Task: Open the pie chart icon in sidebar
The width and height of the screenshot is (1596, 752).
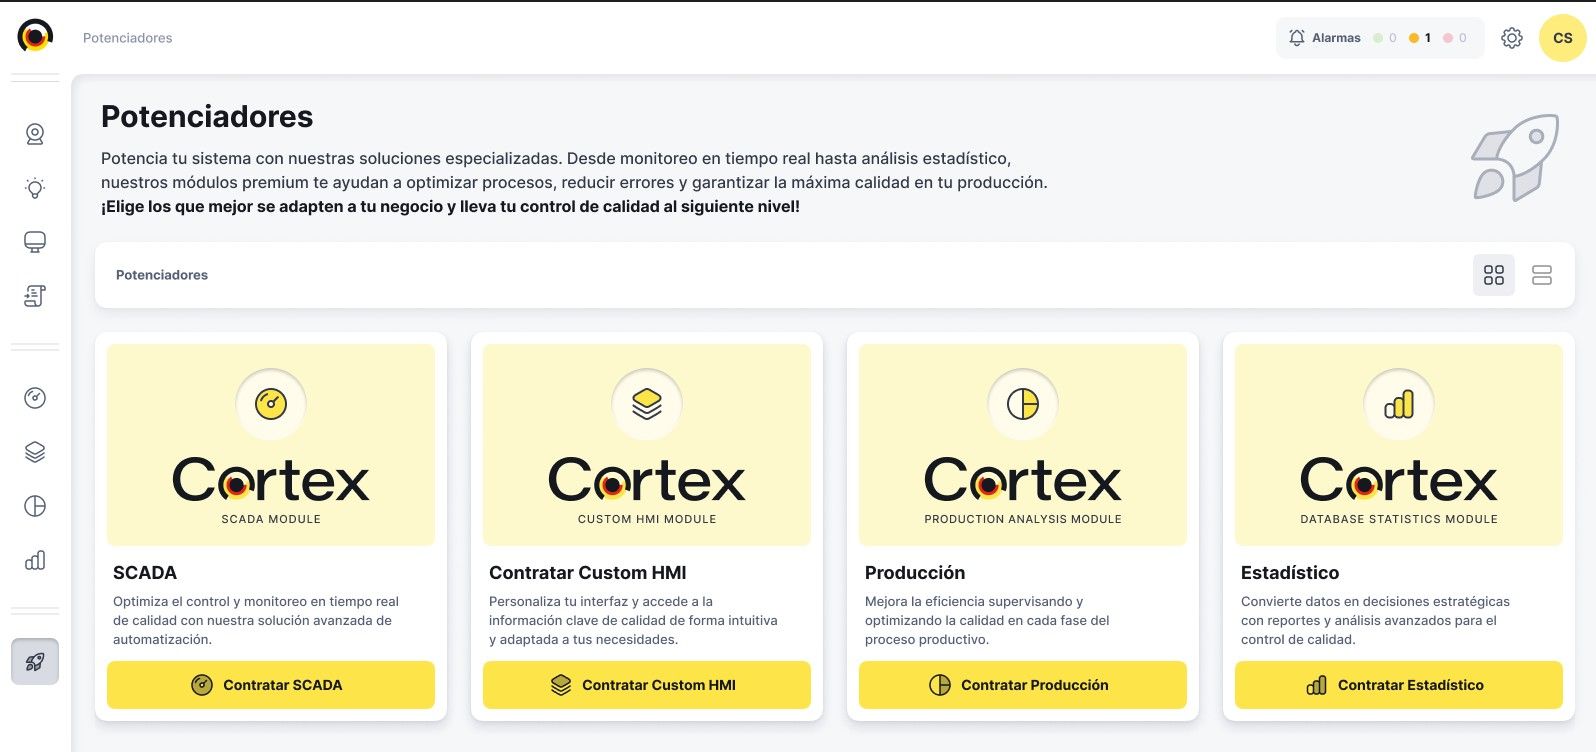Action: click(x=35, y=506)
